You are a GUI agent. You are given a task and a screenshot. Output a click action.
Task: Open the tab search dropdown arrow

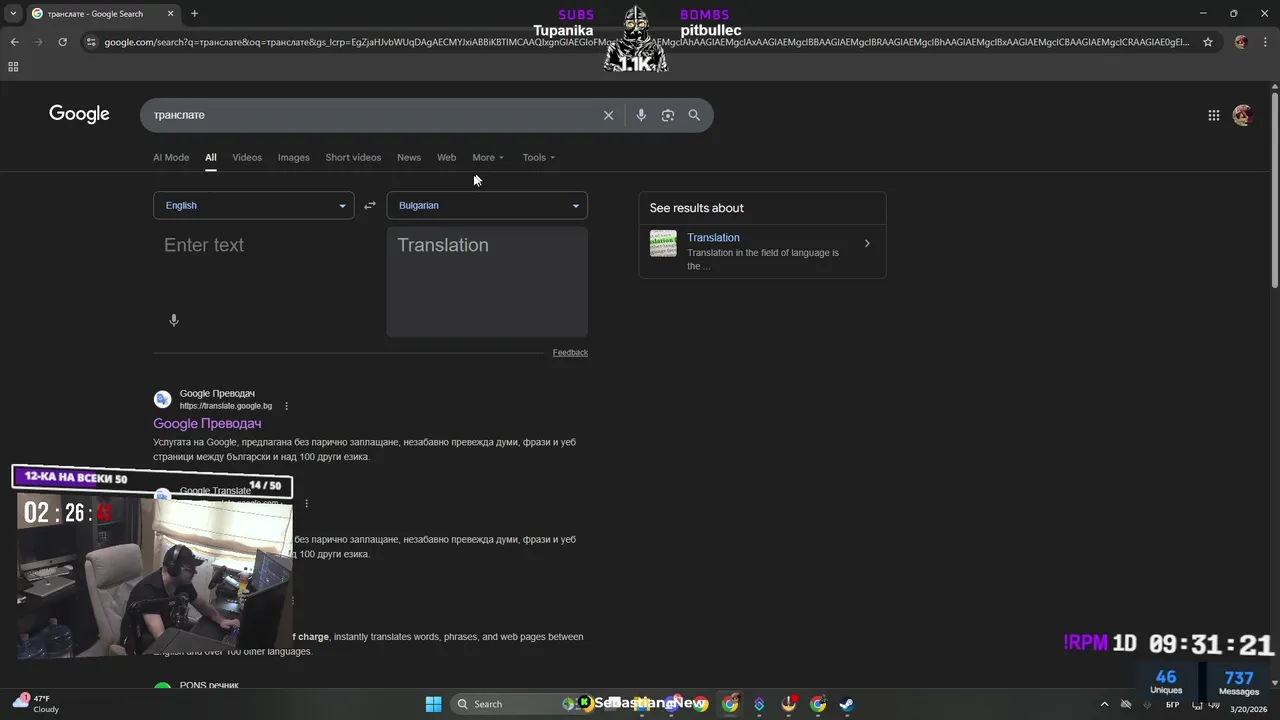point(13,14)
